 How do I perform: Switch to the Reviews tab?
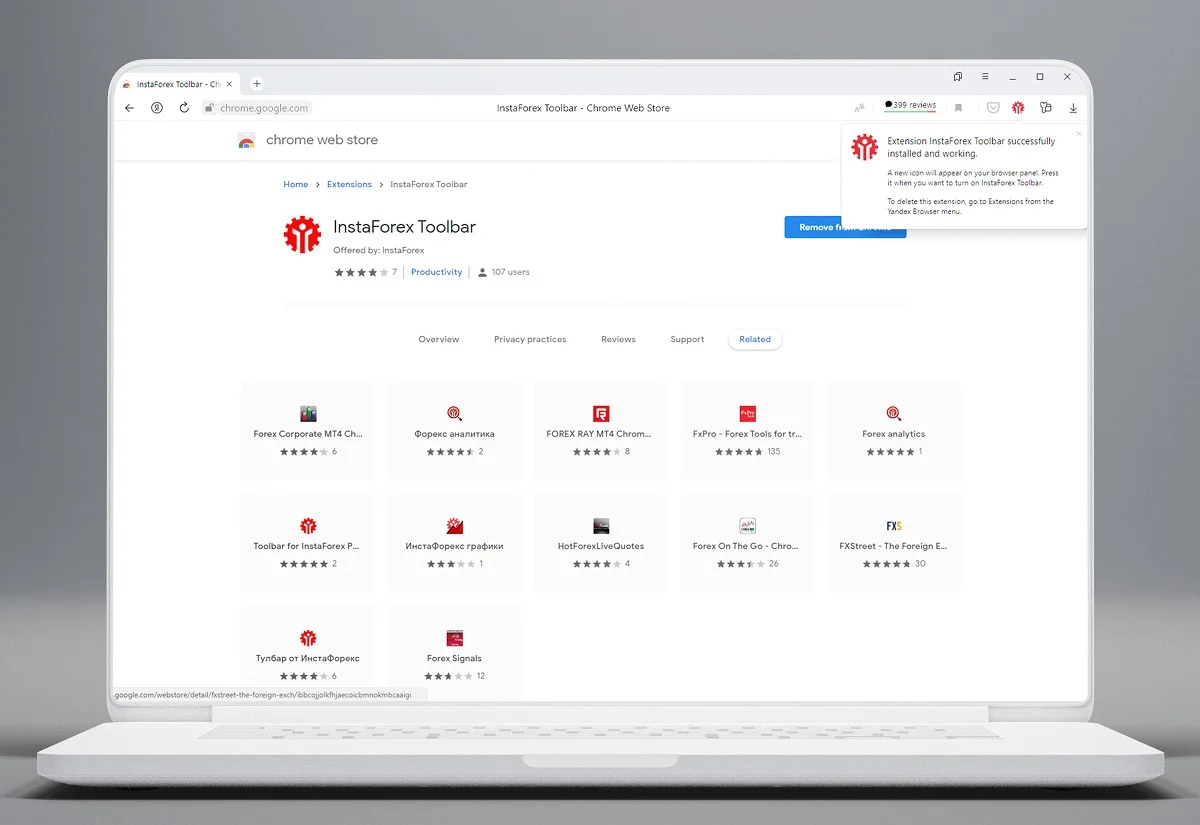(618, 340)
